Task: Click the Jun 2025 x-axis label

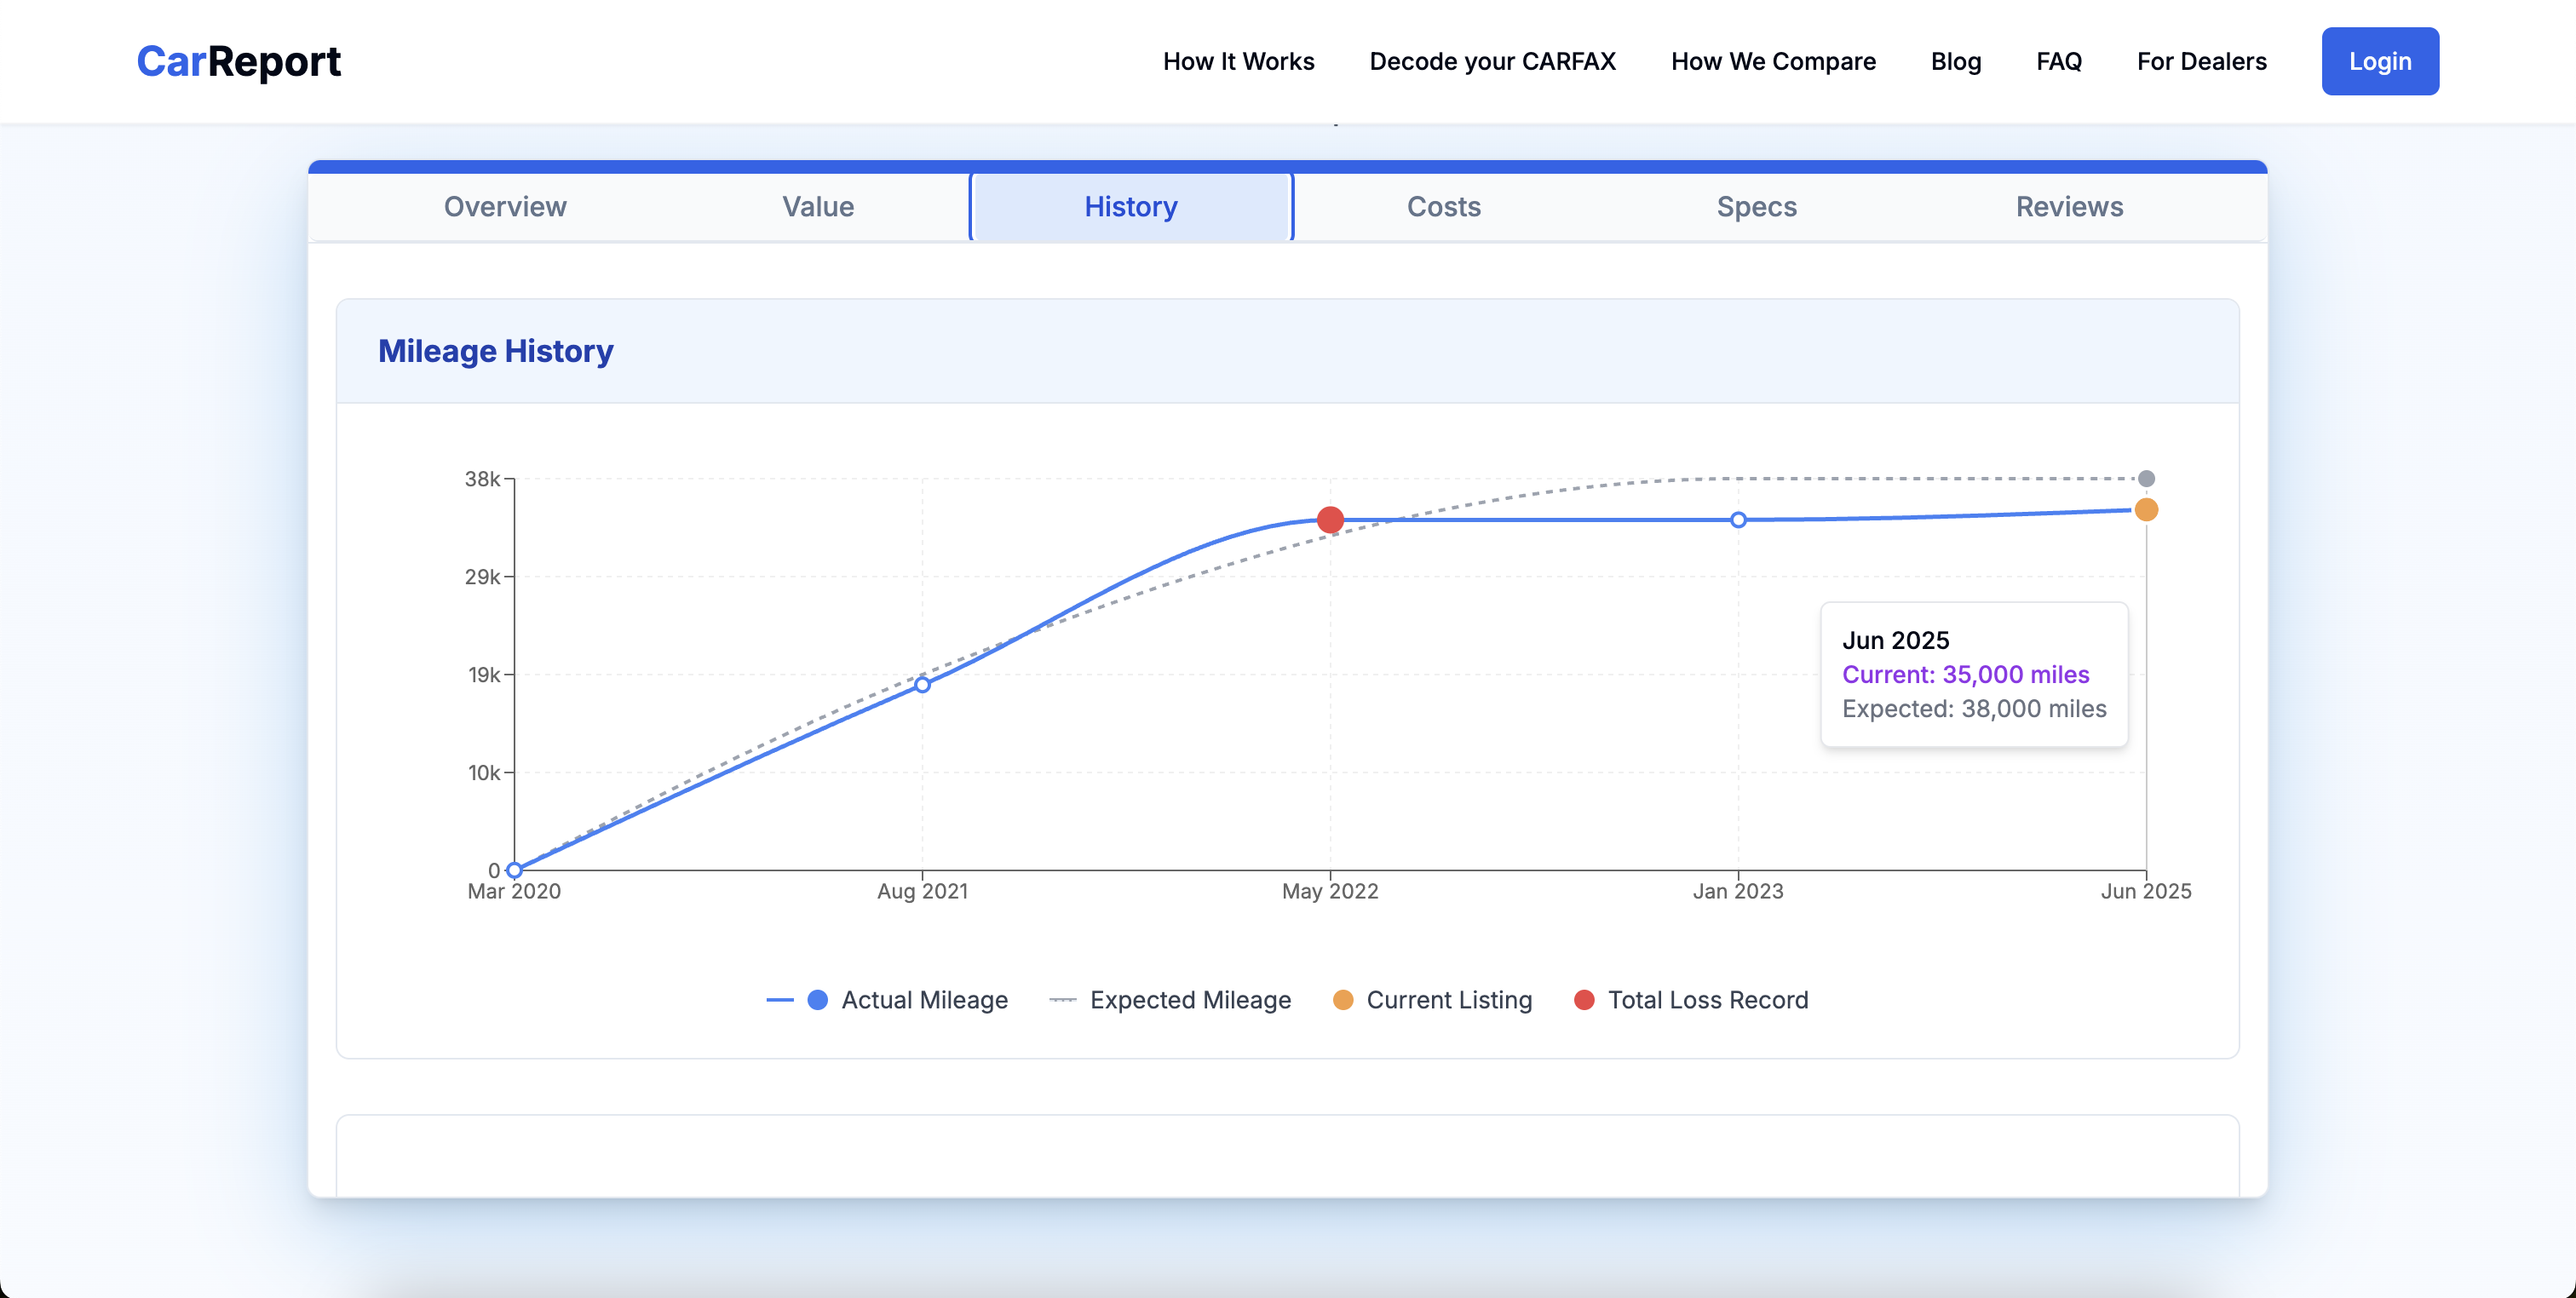Action: (x=2146, y=891)
